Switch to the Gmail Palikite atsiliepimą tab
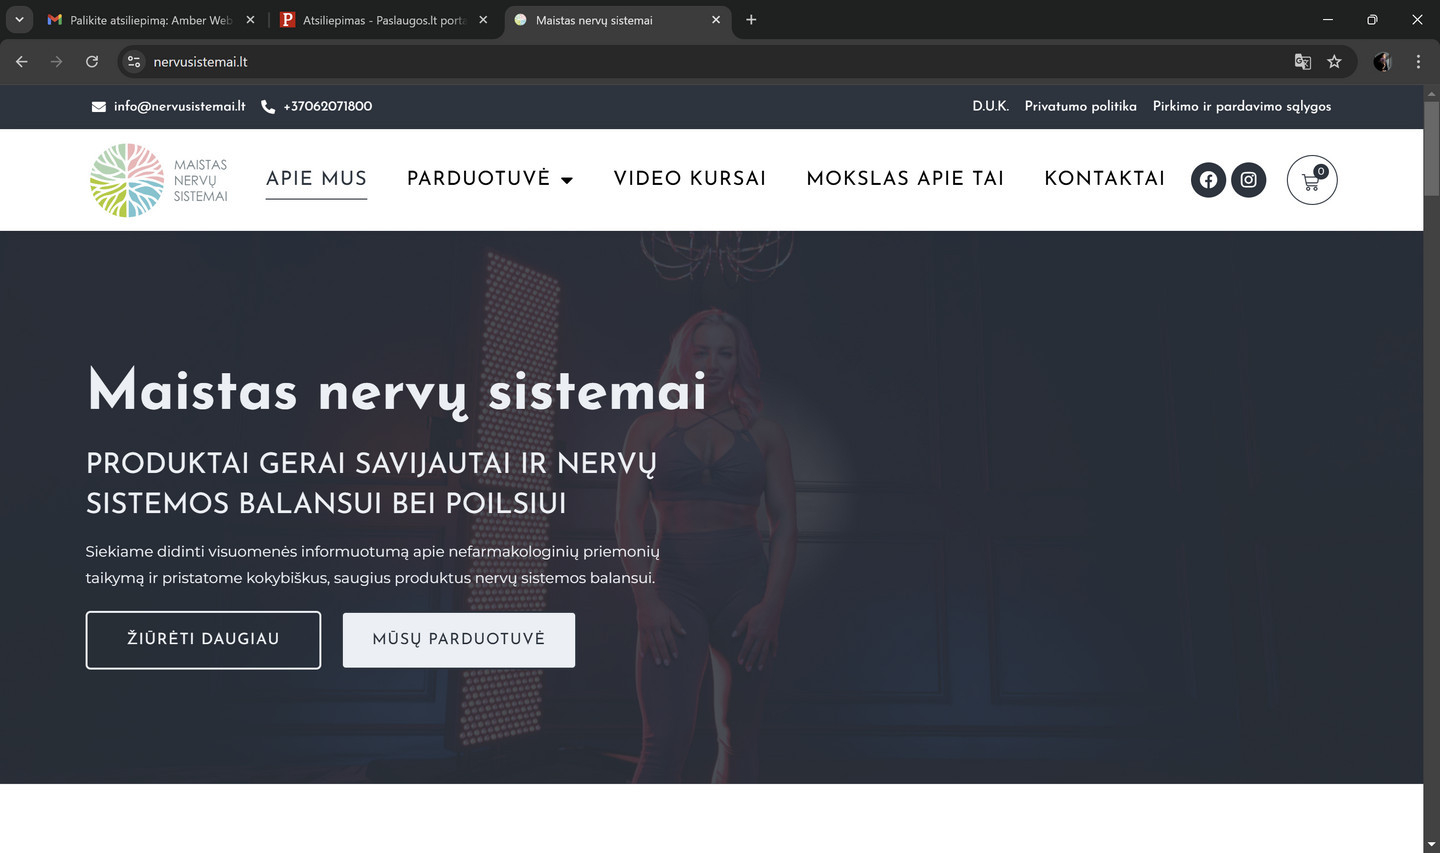1440x853 pixels. click(151, 20)
